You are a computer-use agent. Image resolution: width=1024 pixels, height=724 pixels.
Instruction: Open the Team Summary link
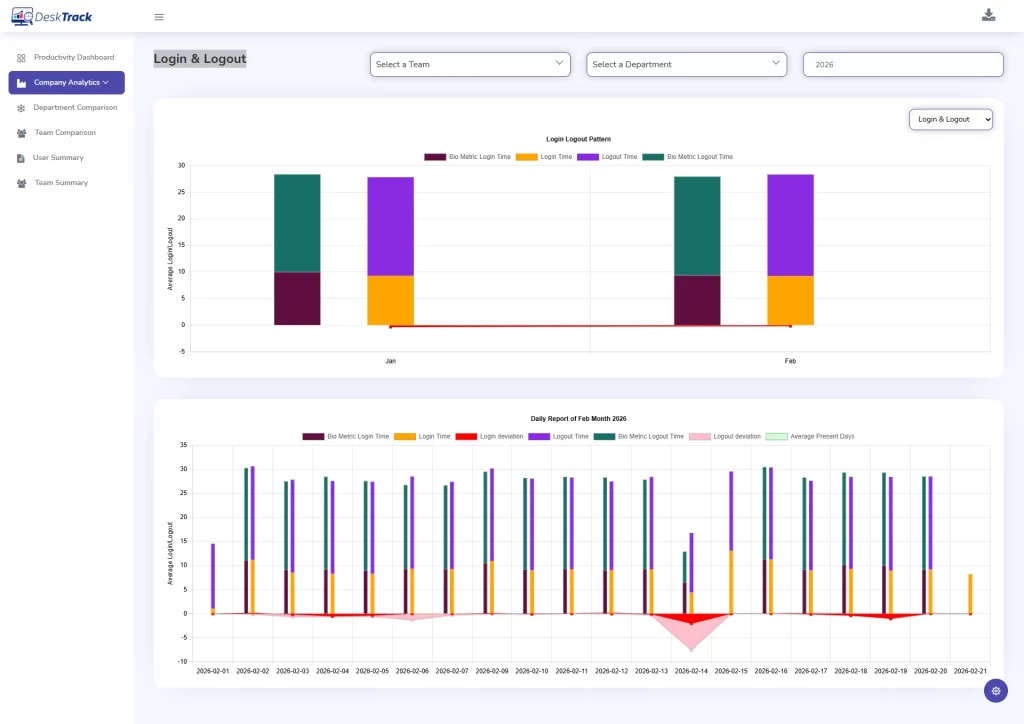click(61, 183)
